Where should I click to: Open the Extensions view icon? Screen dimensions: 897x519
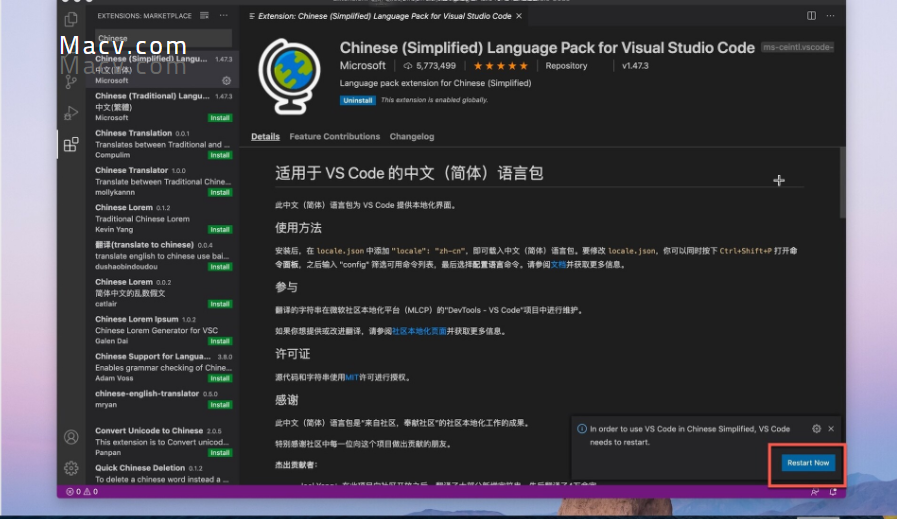pos(71,144)
